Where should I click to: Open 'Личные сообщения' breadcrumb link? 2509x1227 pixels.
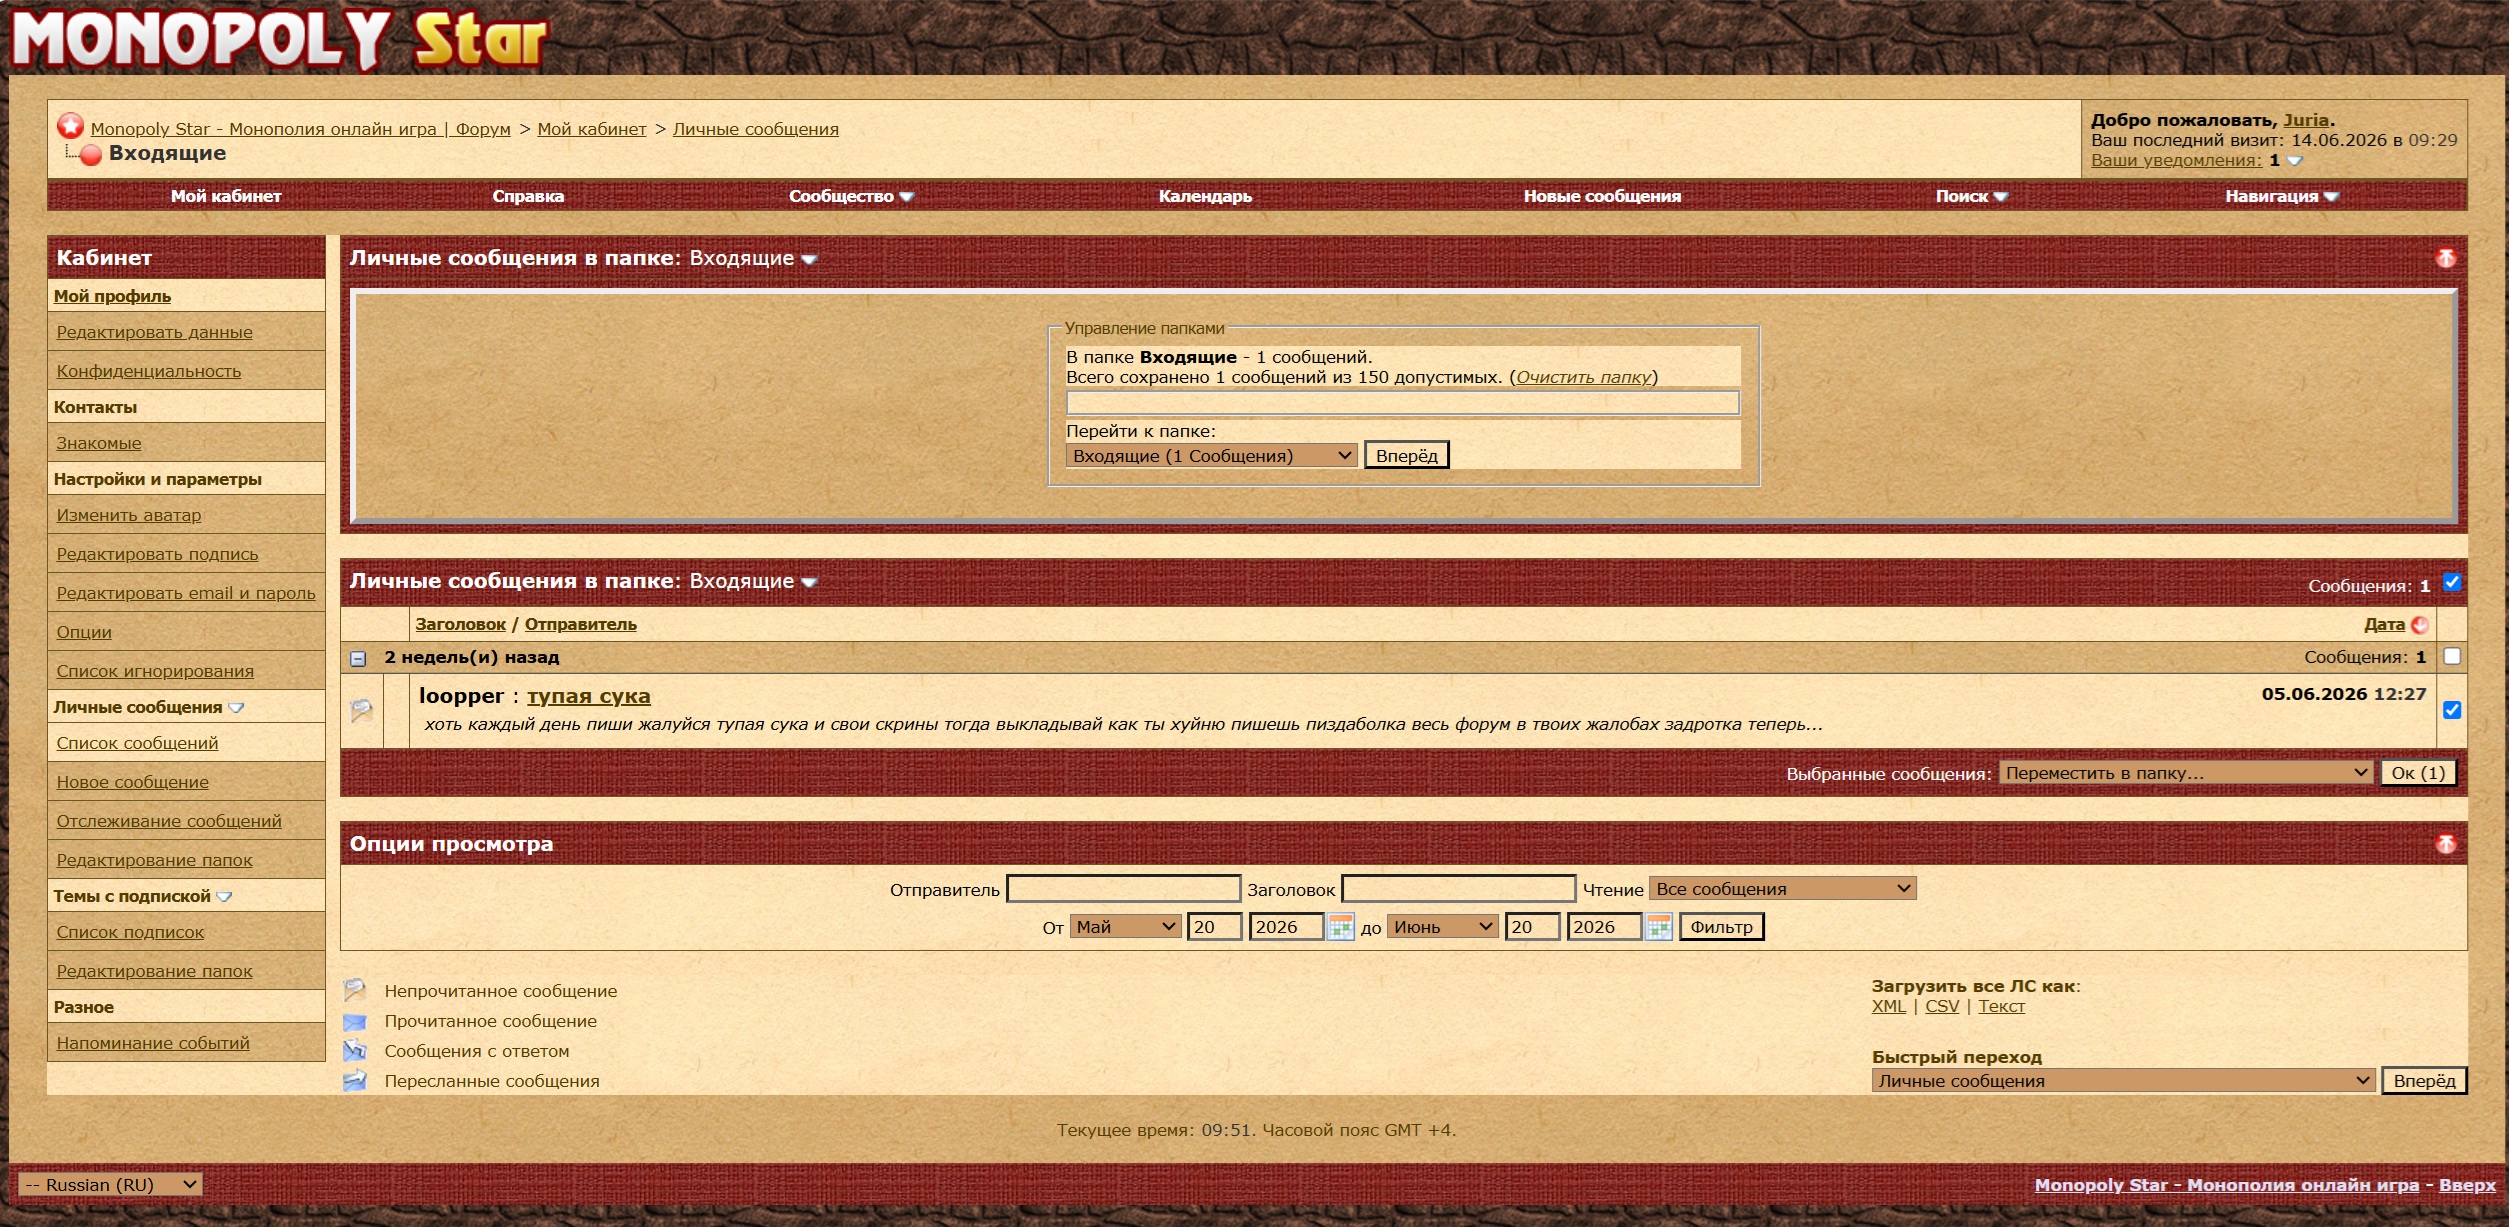coord(756,129)
